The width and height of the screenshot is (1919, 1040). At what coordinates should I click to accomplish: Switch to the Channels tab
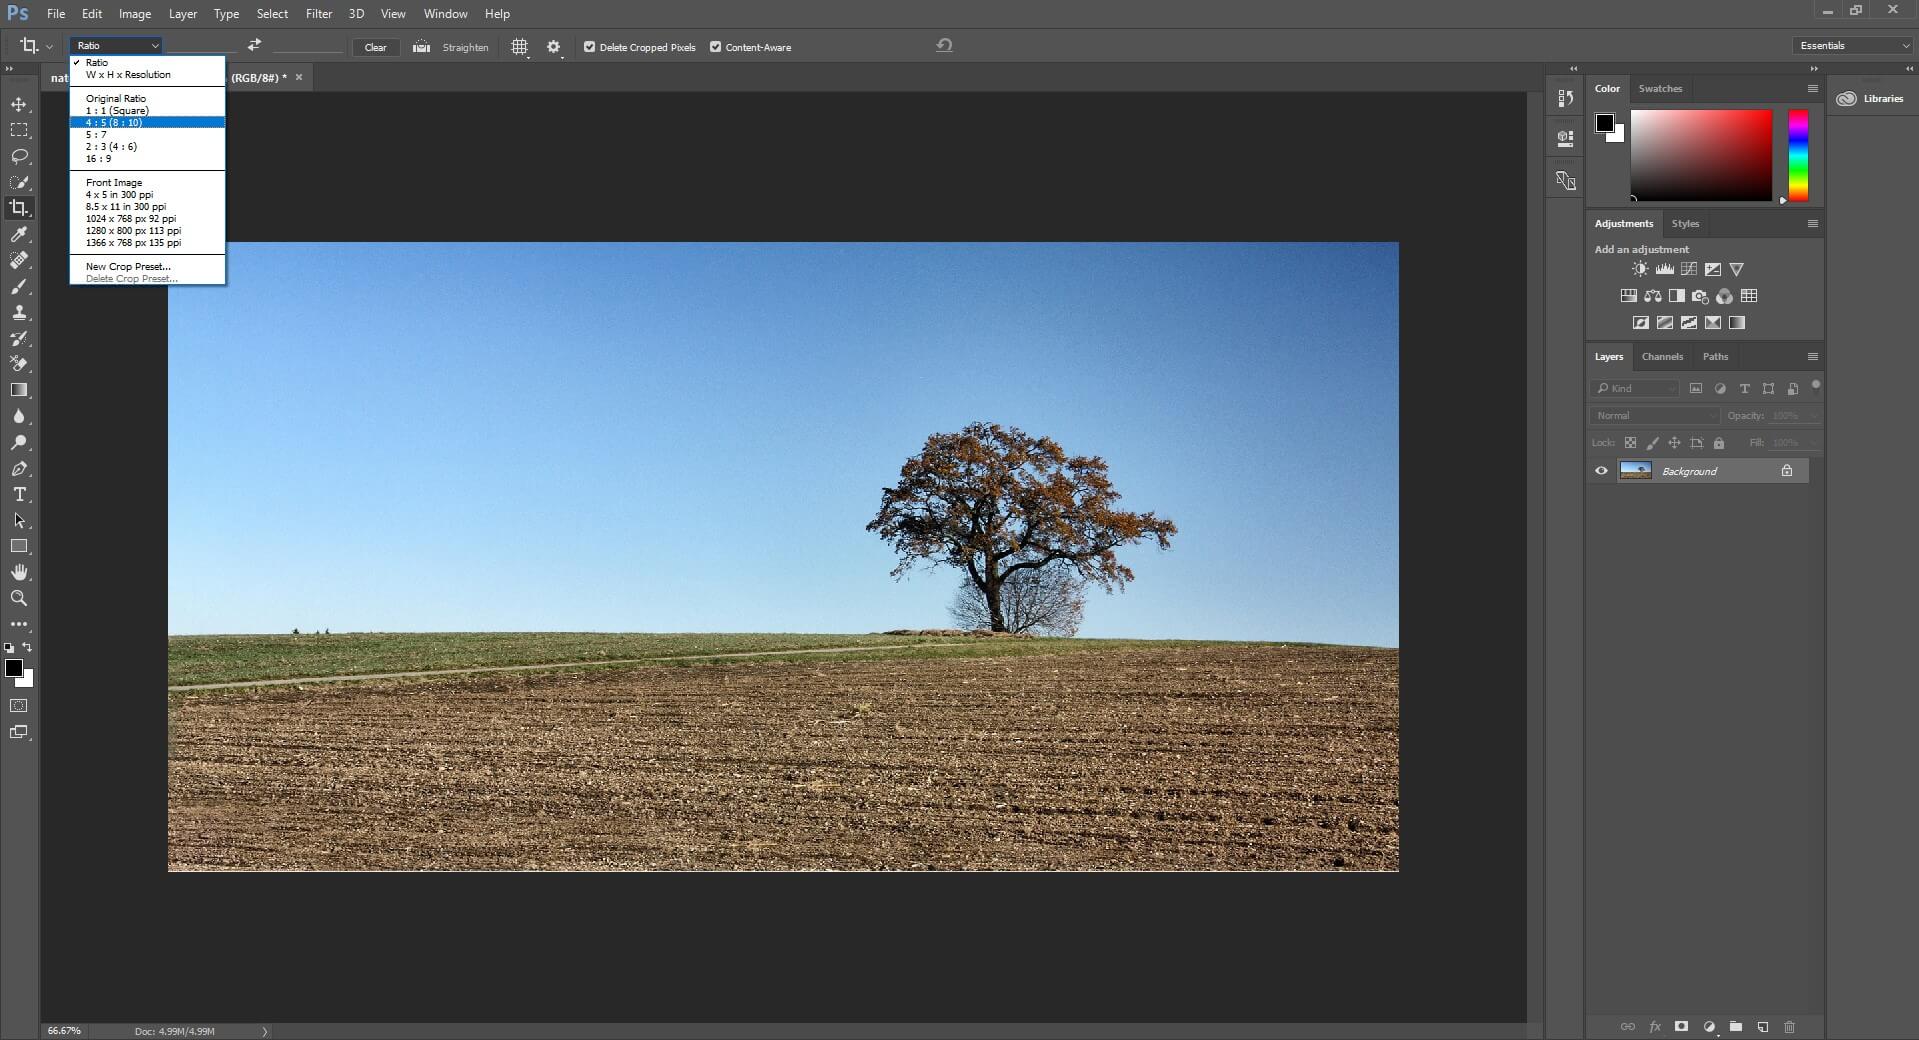pyautogui.click(x=1662, y=356)
